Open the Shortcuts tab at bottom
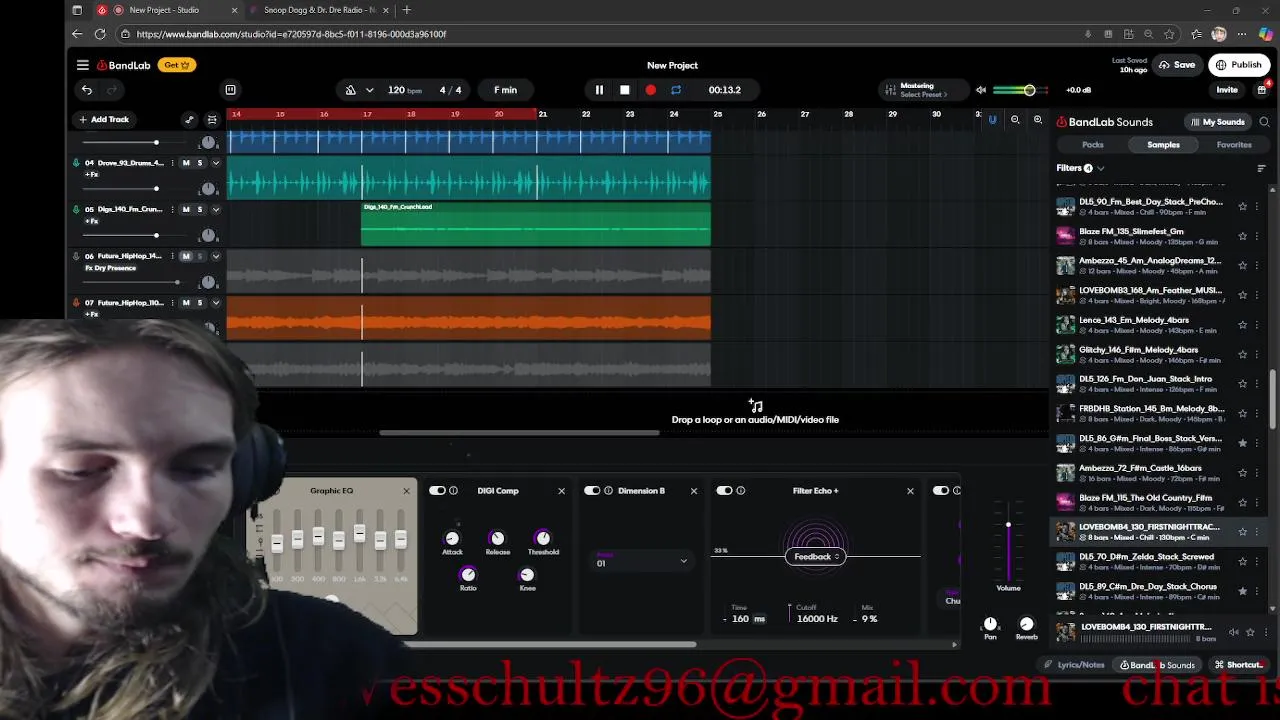The width and height of the screenshot is (1280, 720). point(1239,665)
